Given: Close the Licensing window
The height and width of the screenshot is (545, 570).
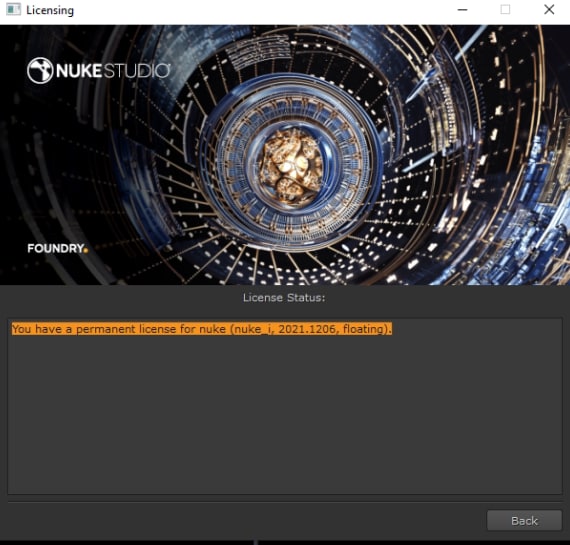Looking at the screenshot, I should coord(549,10).
